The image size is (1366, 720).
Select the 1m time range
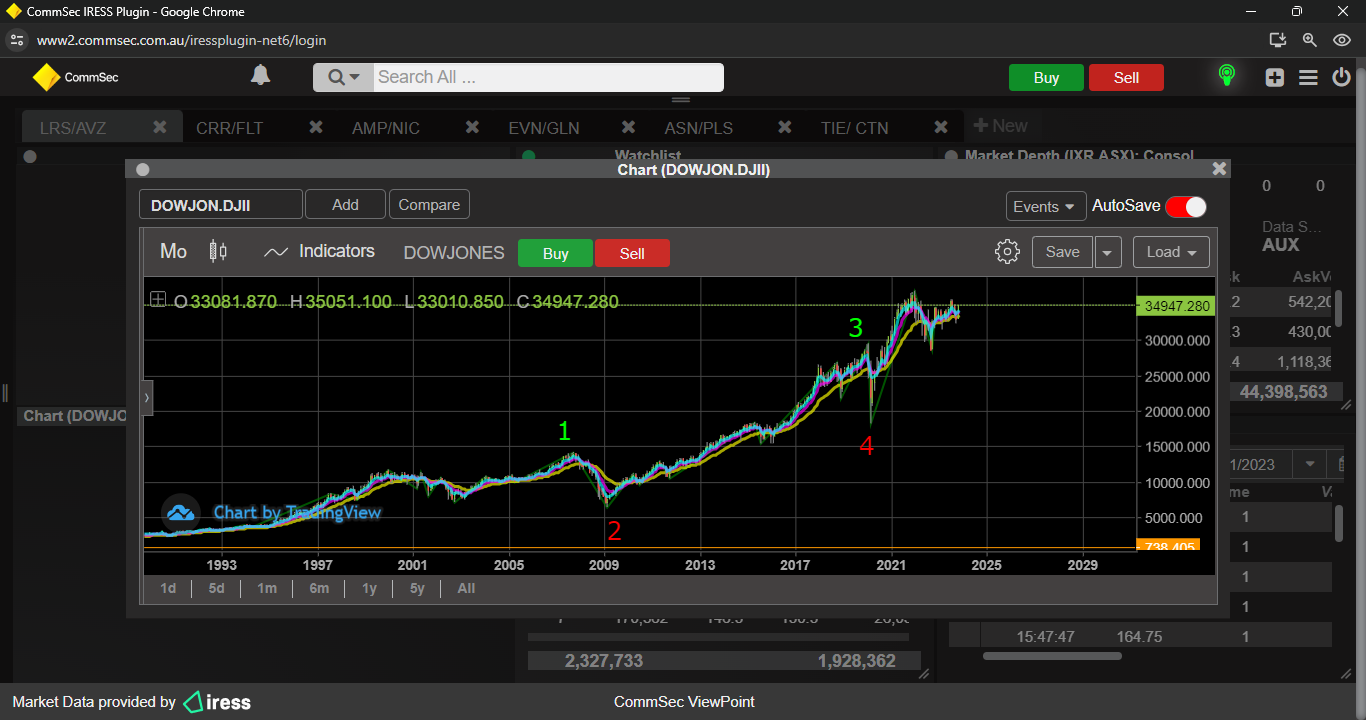267,588
